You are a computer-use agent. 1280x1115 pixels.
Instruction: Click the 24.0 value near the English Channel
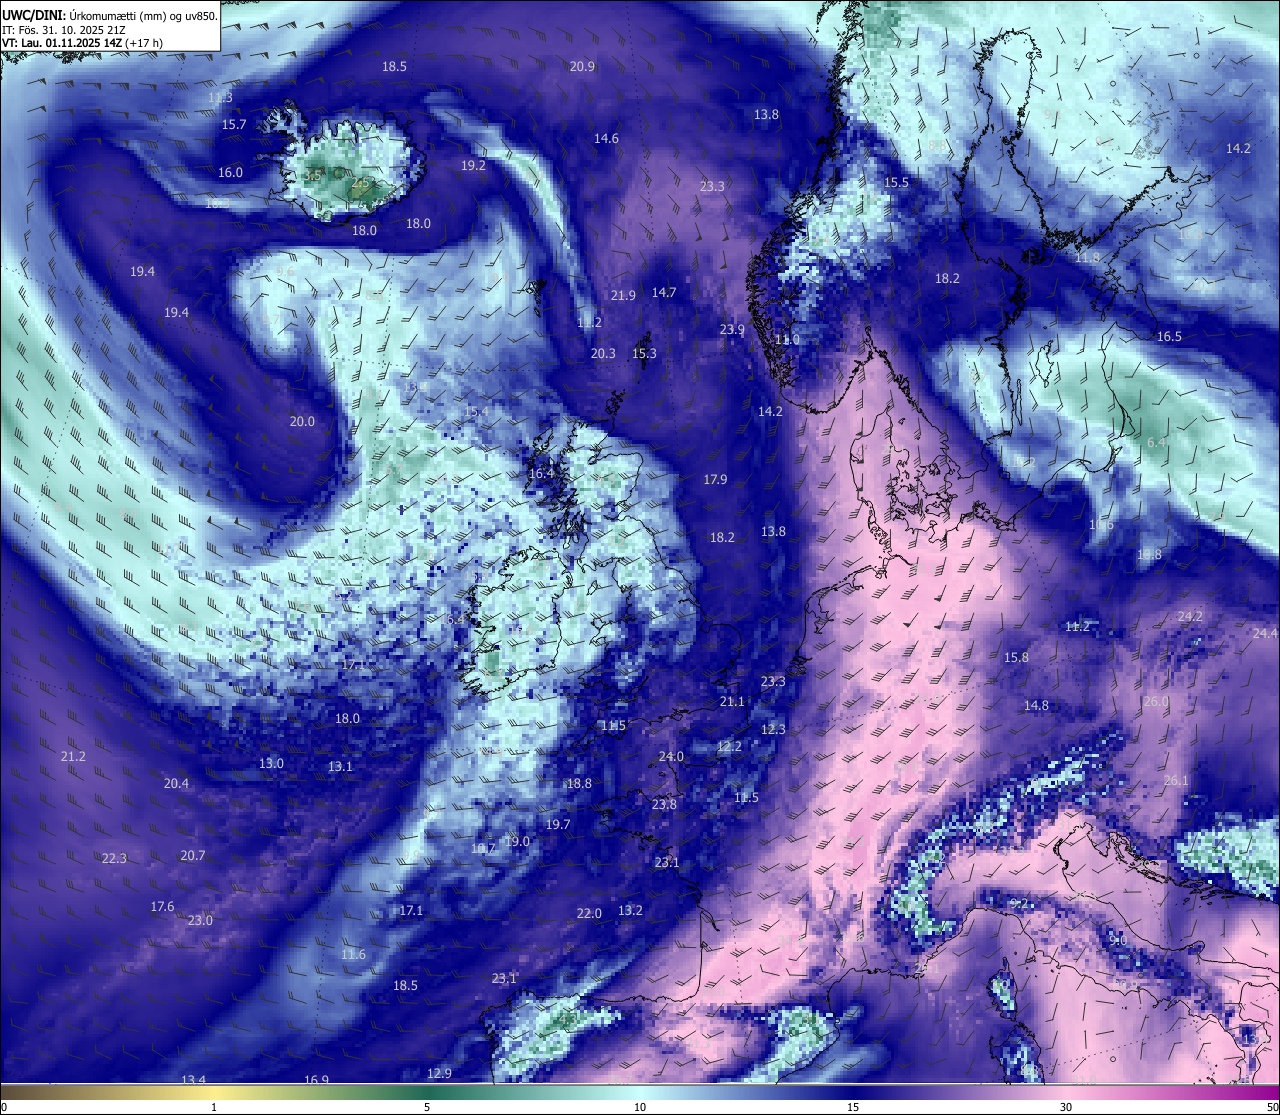(670, 757)
